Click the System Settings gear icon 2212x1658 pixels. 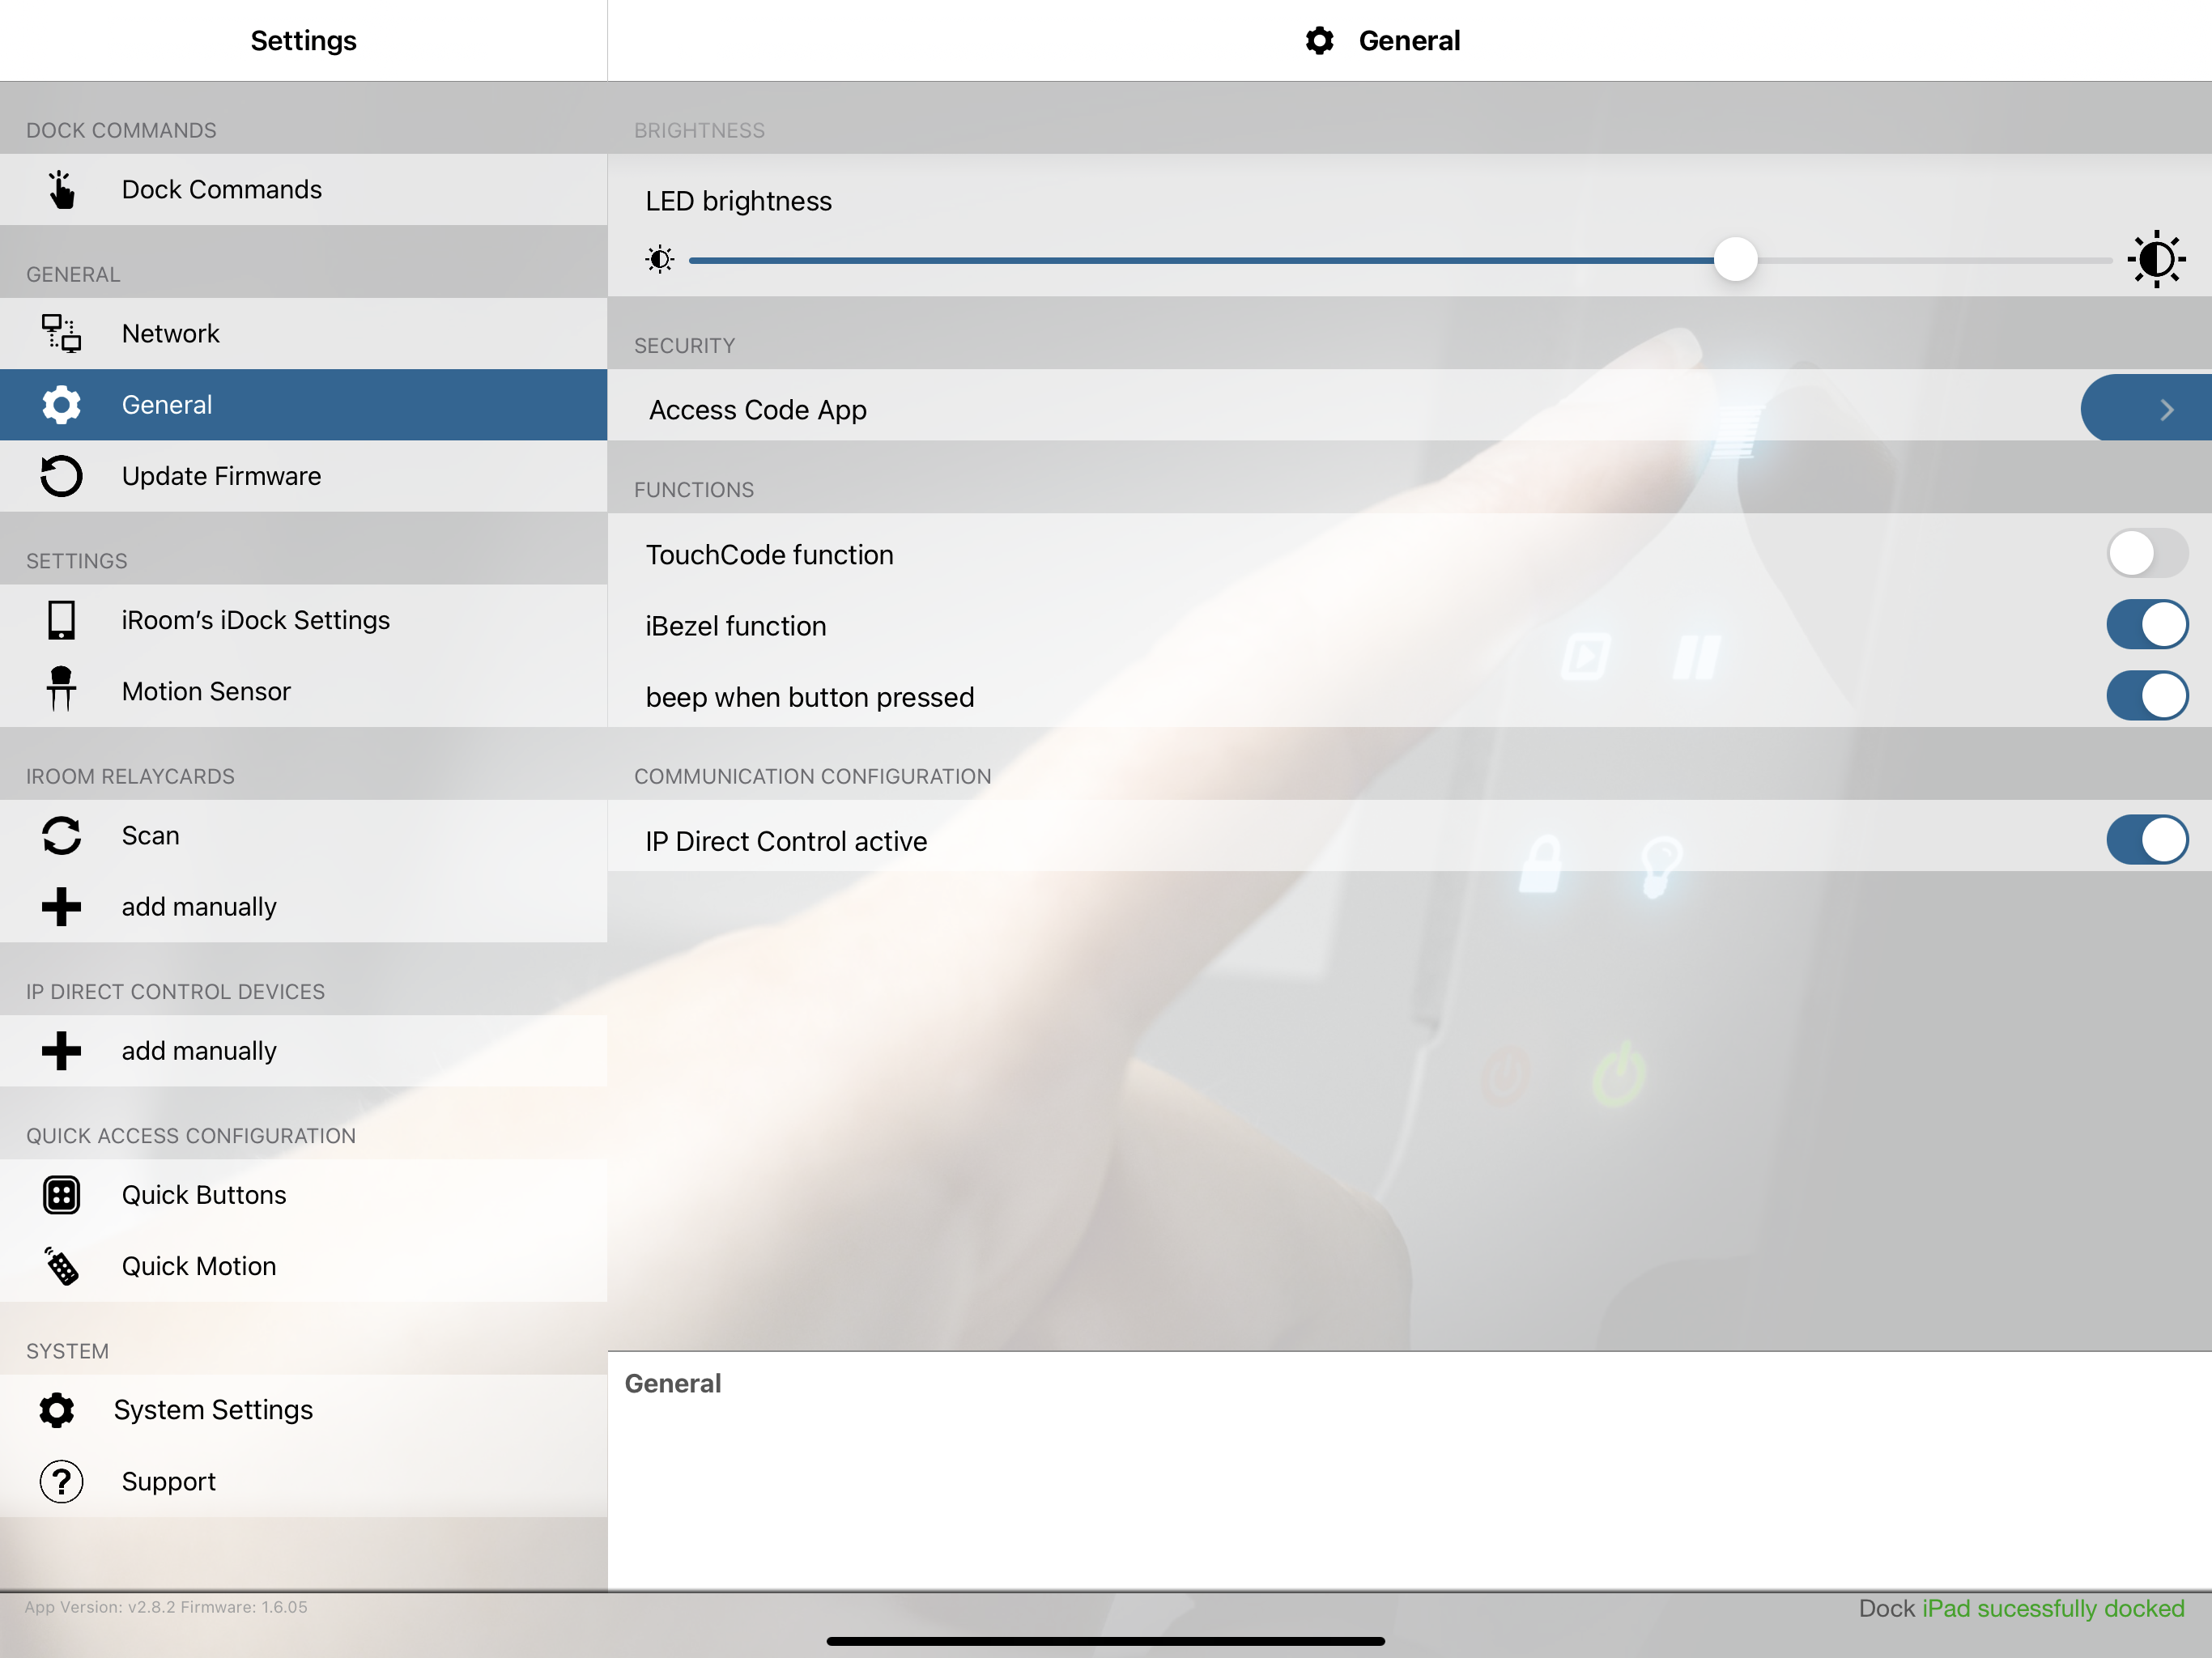click(57, 1410)
